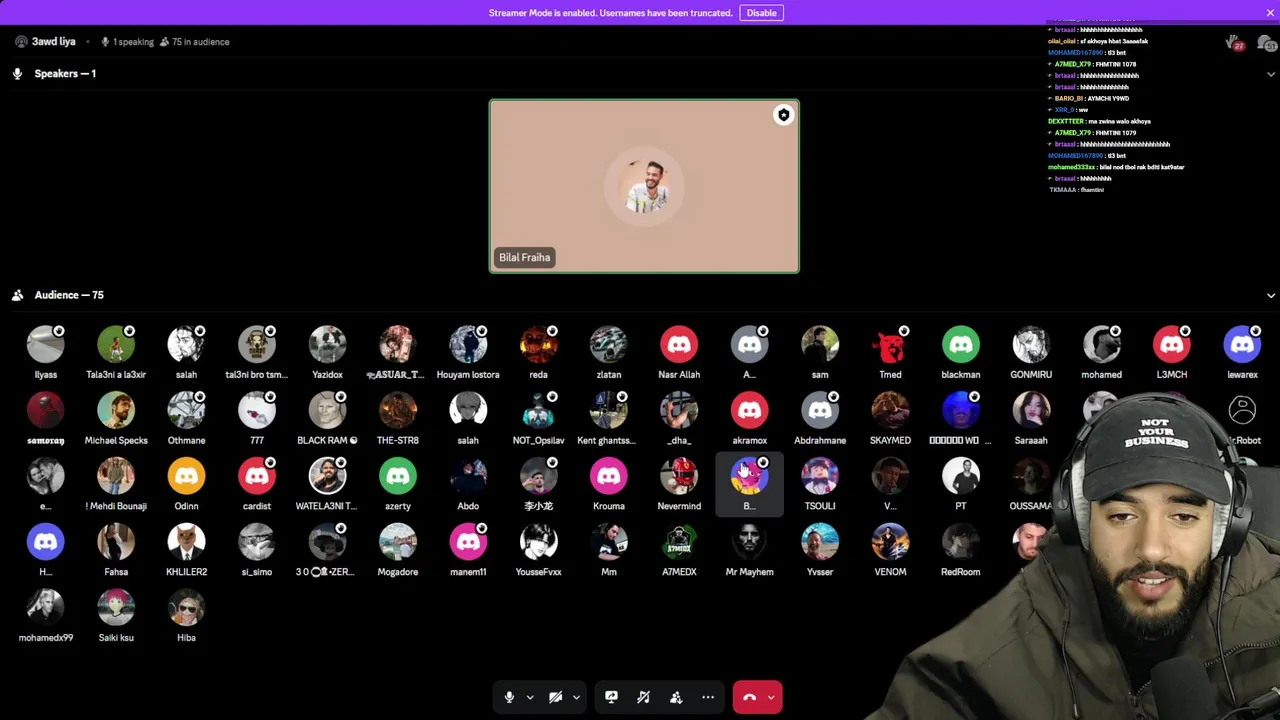Click the PT user avatar
Image resolution: width=1280 pixels, height=720 pixels.
point(961,476)
